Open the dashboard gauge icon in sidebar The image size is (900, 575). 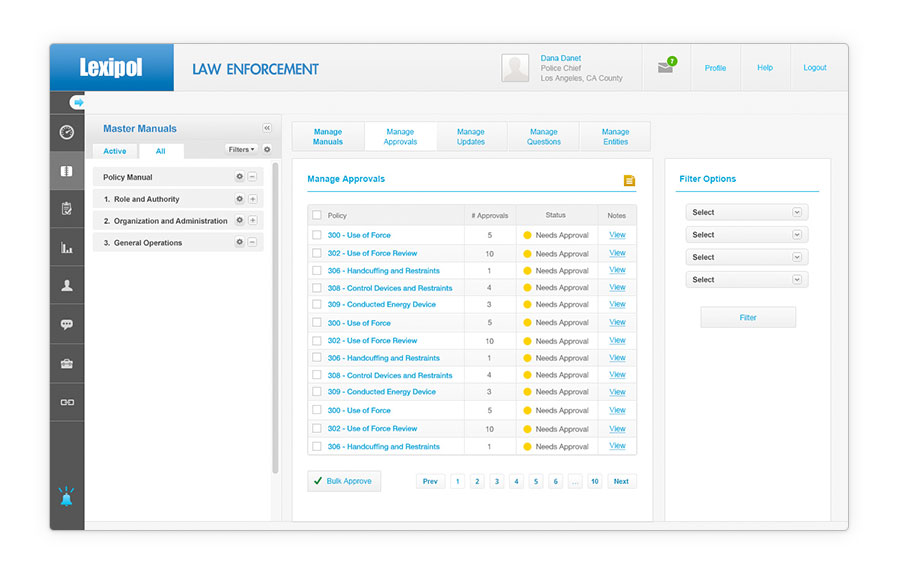pyautogui.click(x=67, y=132)
